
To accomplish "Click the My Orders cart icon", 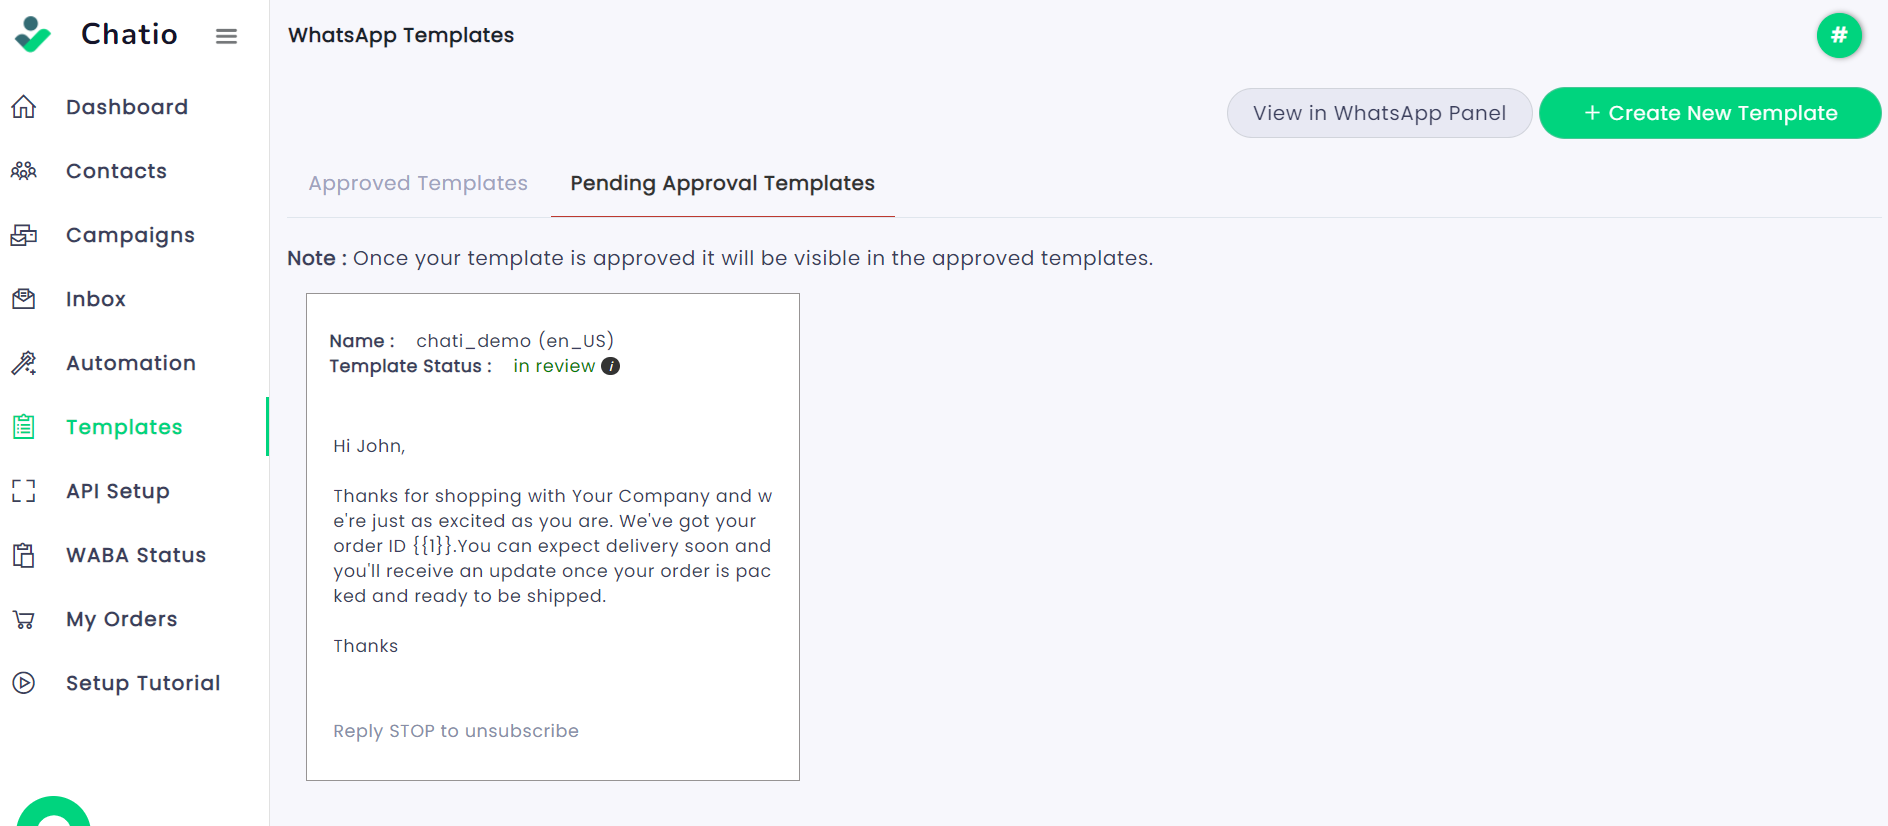I will pyautogui.click(x=24, y=619).
